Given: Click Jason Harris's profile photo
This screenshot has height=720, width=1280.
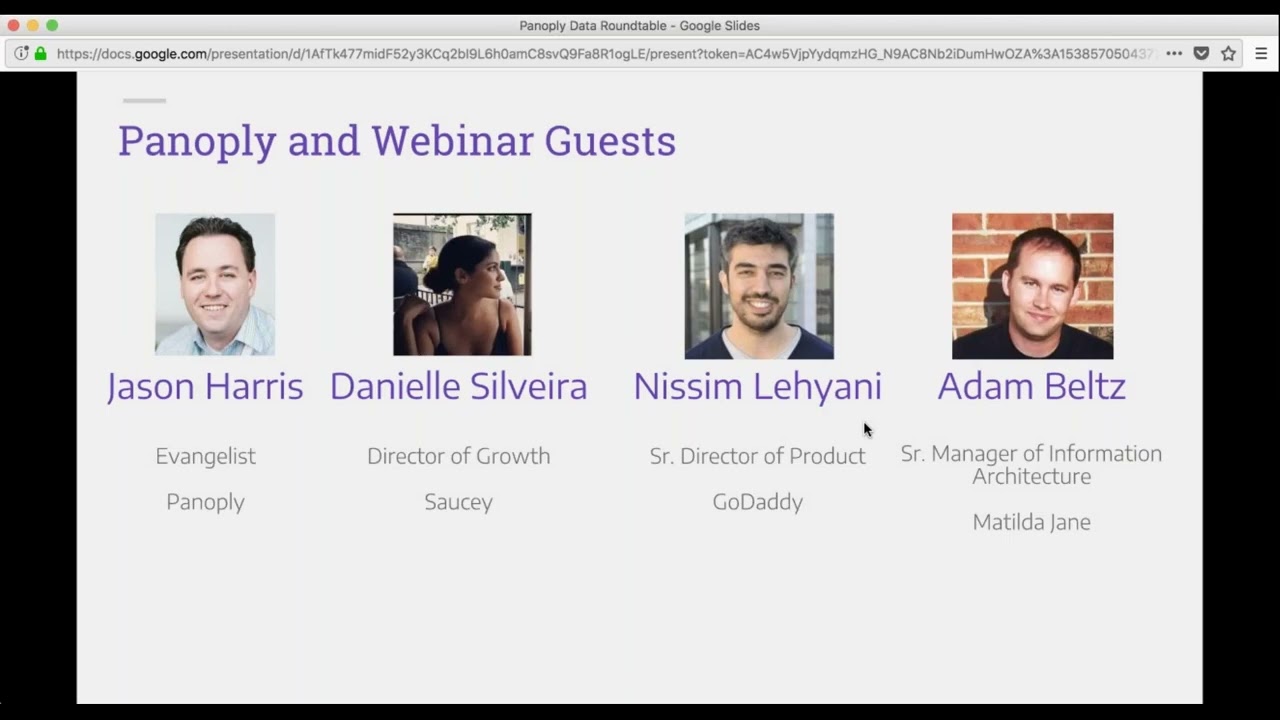Looking at the screenshot, I should [x=215, y=284].
